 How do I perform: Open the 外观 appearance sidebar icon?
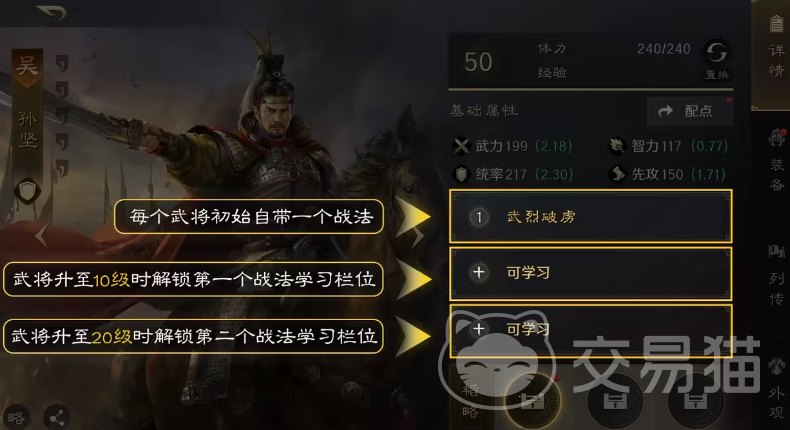[x=776, y=388]
